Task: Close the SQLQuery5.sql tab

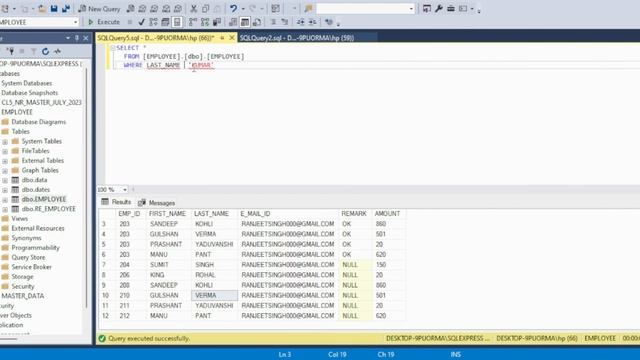Action: click(232, 38)
